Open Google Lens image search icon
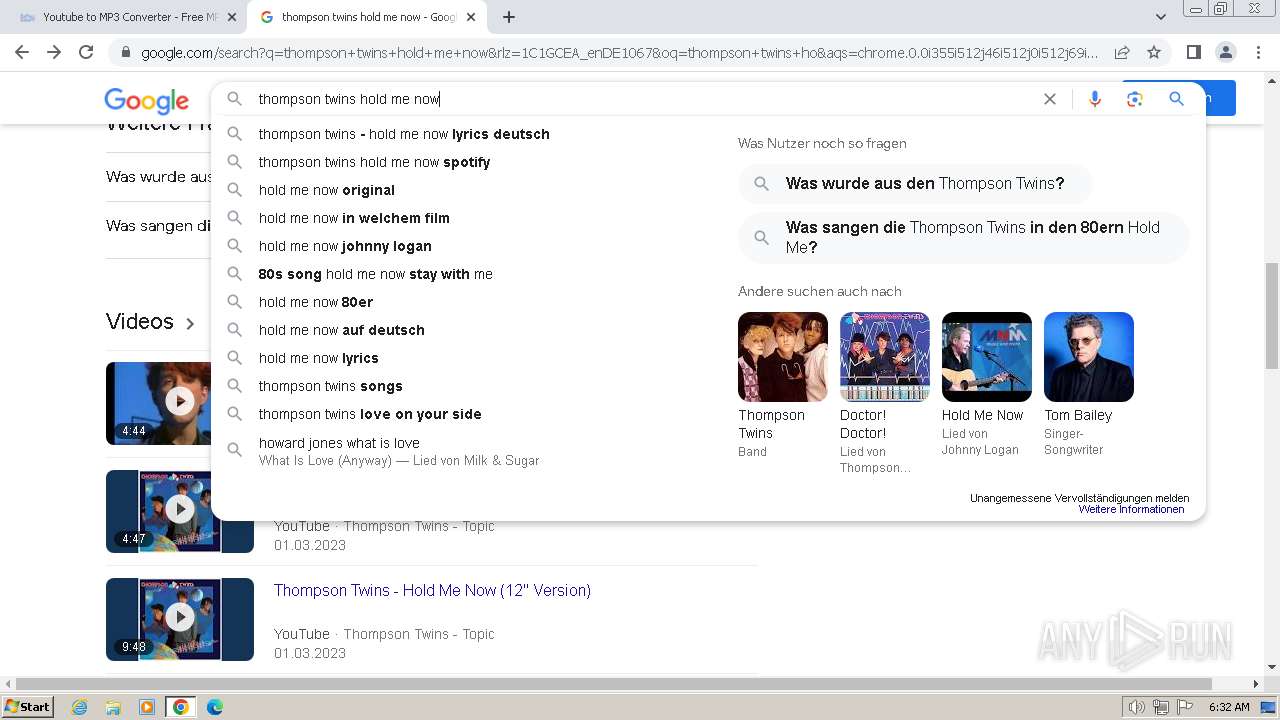 1134,99
